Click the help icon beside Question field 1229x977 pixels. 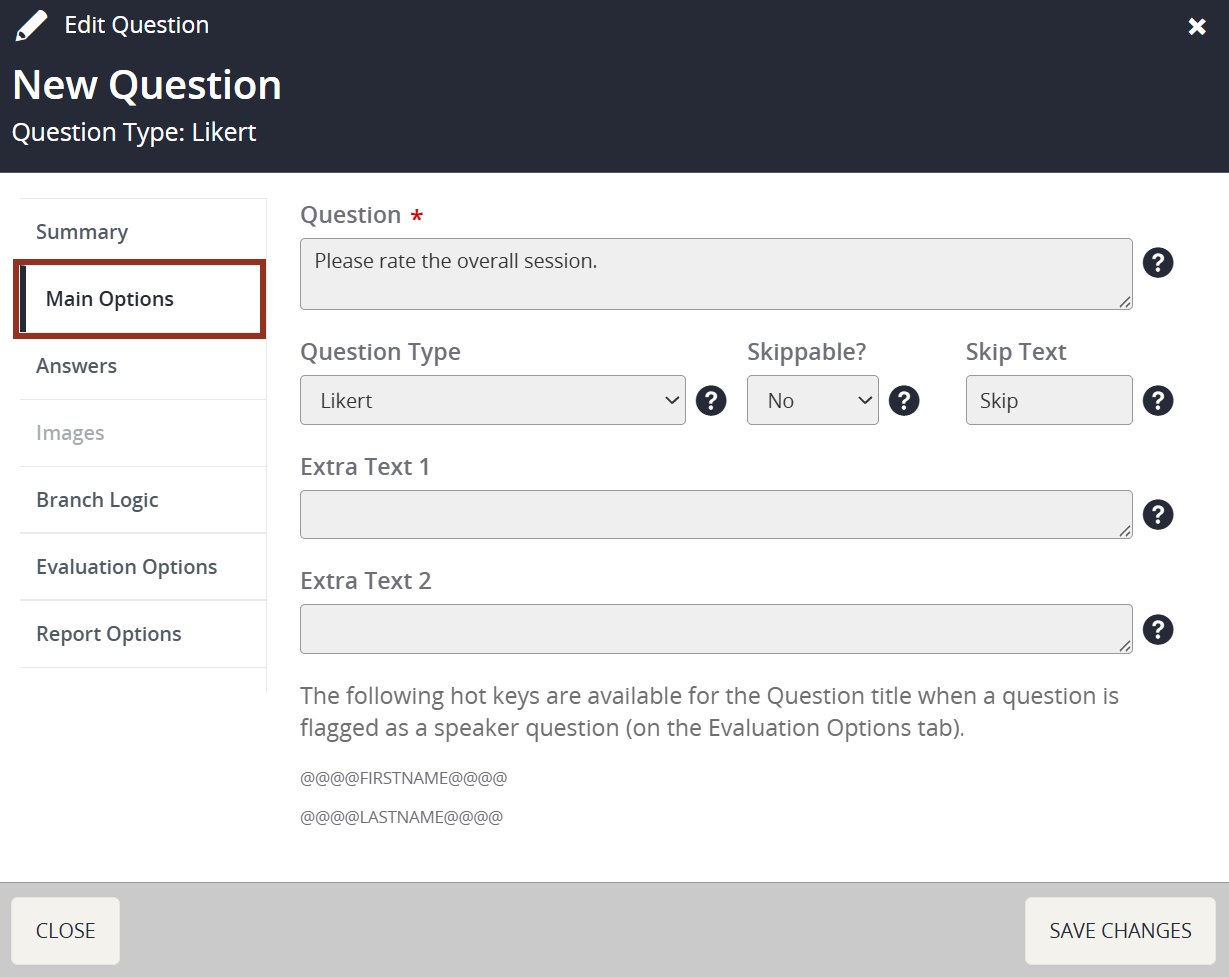pos(1158,263)
